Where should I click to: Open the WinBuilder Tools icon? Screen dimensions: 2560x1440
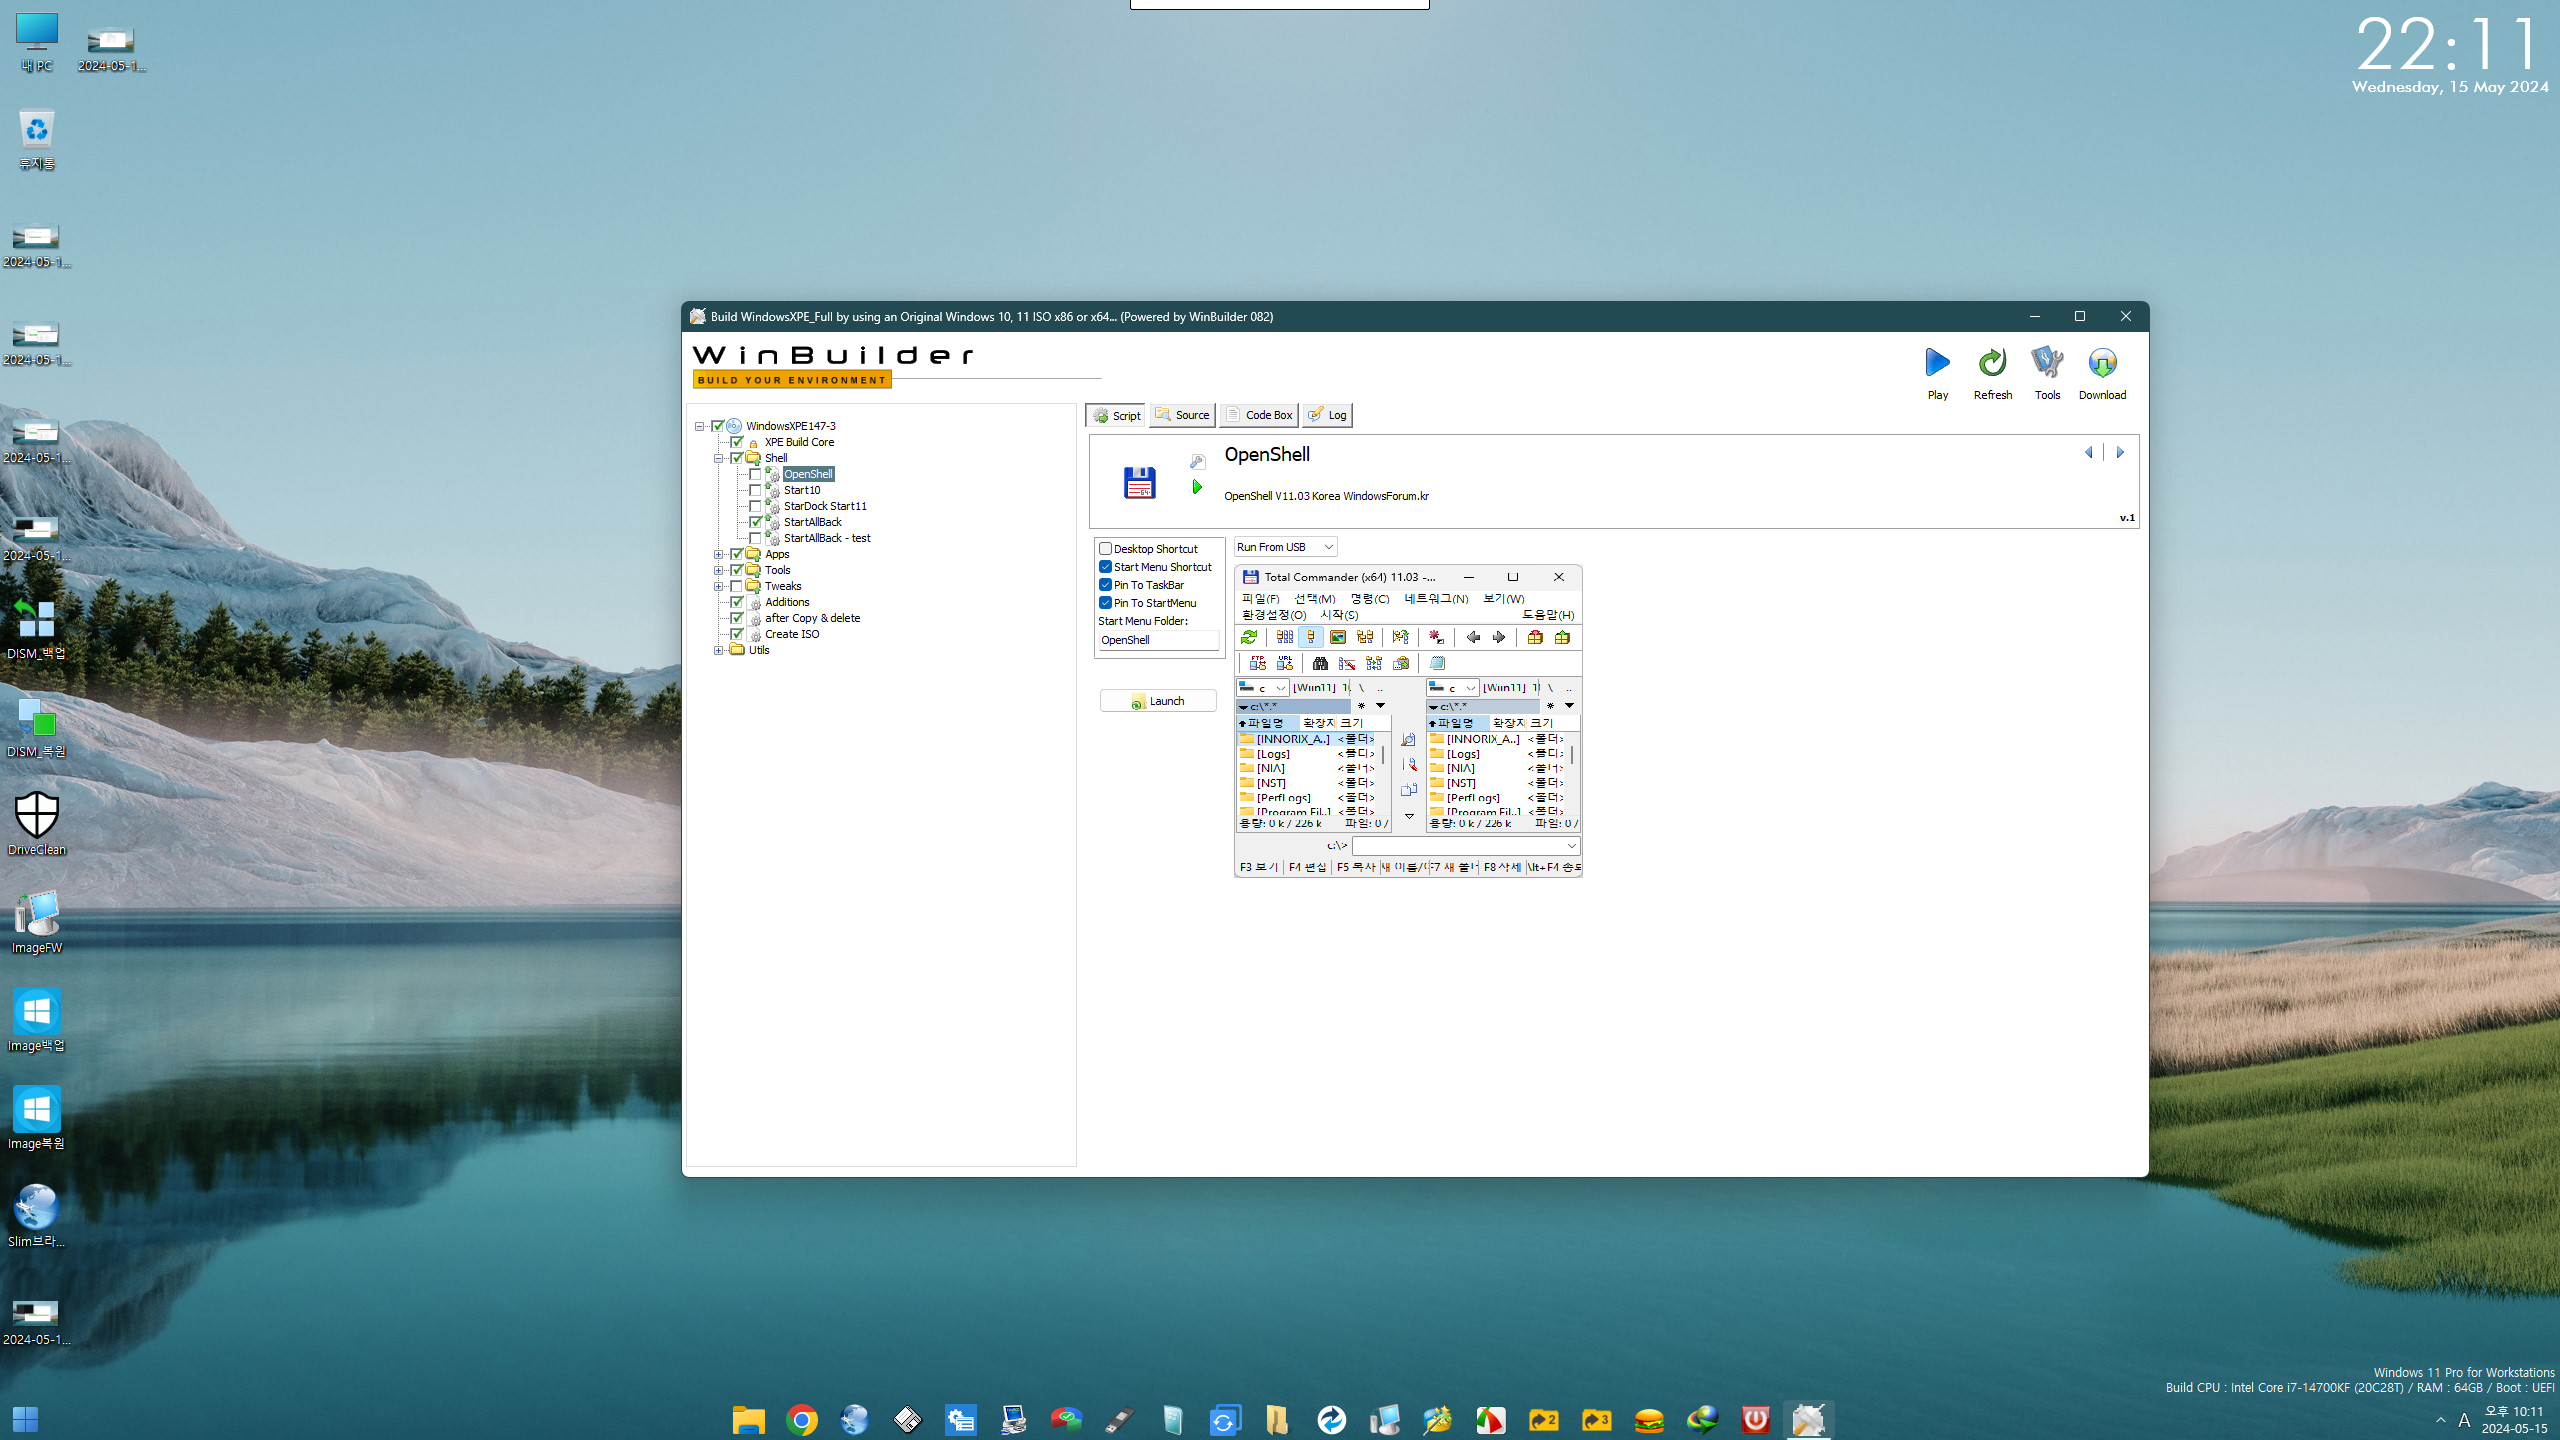[2047, 363]
